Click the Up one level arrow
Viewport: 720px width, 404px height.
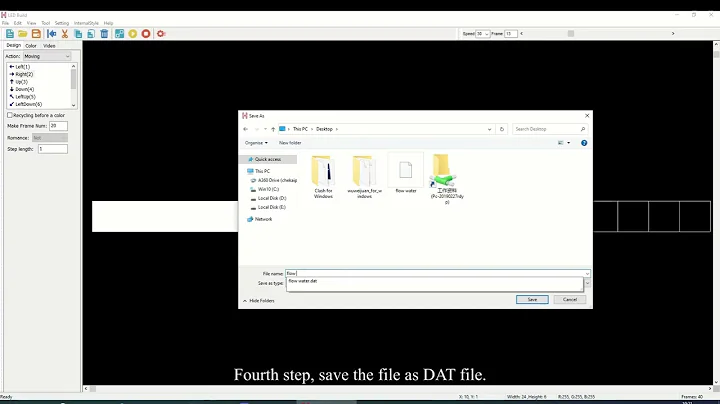click(273, 129)
